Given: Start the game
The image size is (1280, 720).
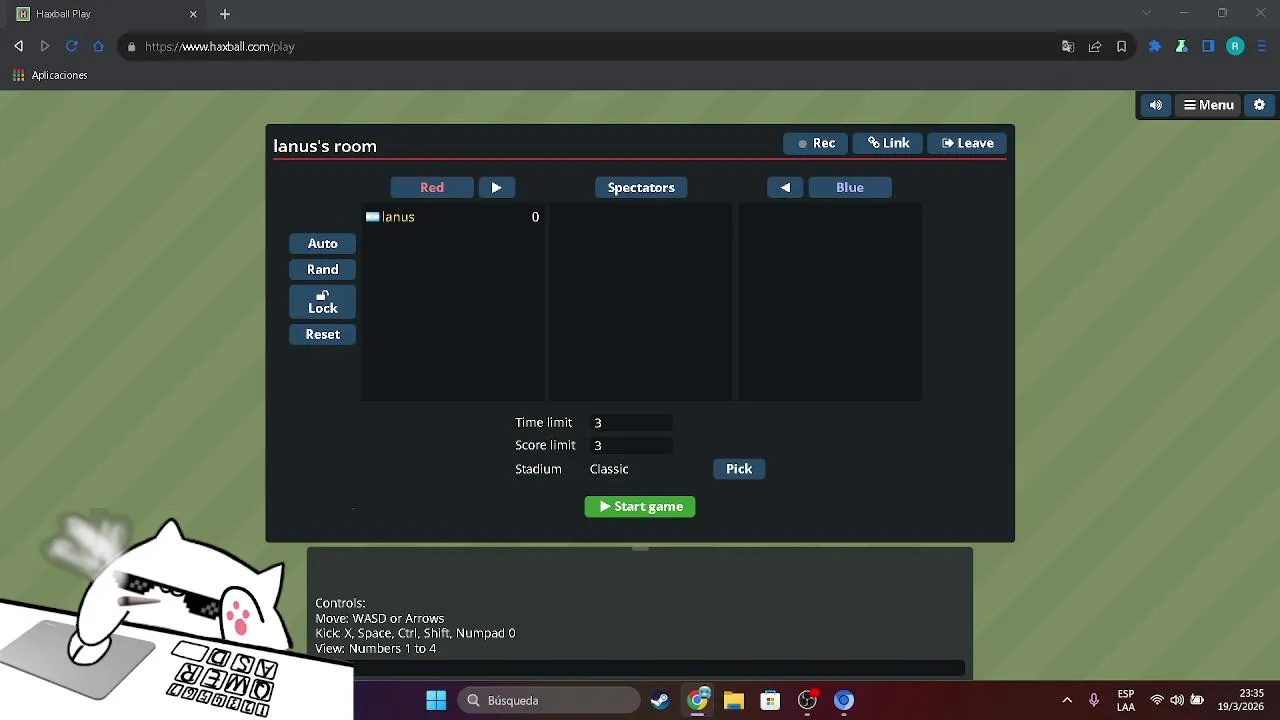Looking at the screenshot, I should (640, 507).
